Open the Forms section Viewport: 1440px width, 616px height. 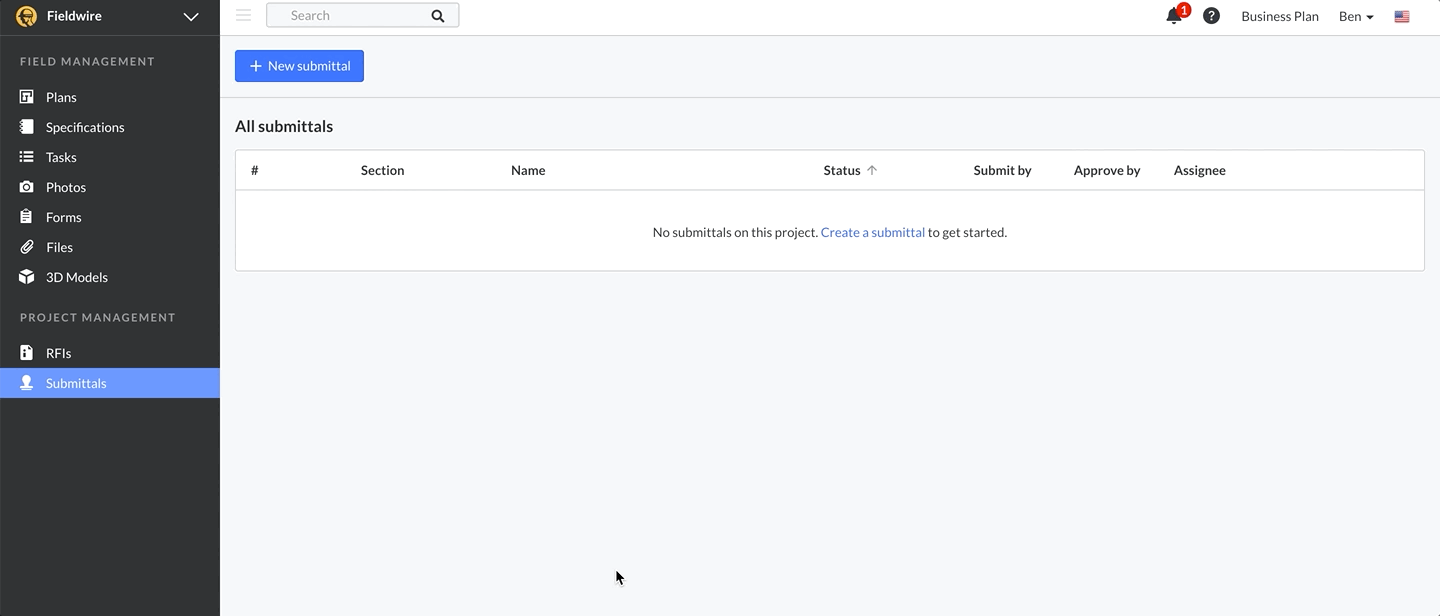coord(63,217)
